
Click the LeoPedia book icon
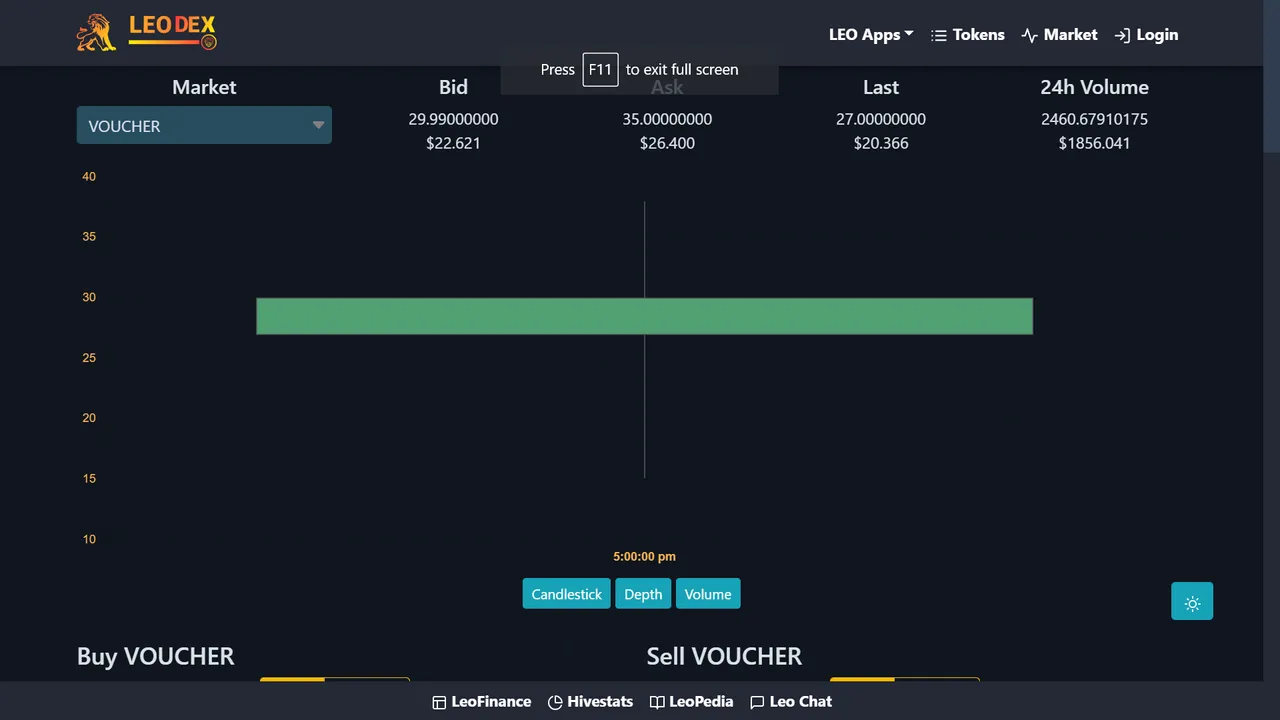[656, 702]
